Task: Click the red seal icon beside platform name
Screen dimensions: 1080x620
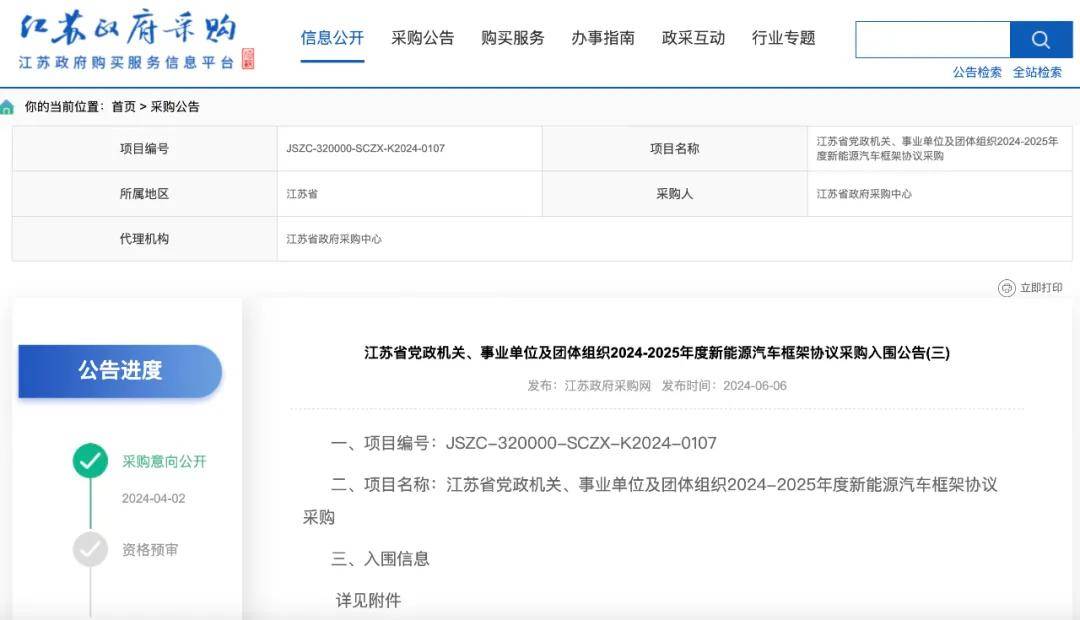Action: [x=248, y=59]
